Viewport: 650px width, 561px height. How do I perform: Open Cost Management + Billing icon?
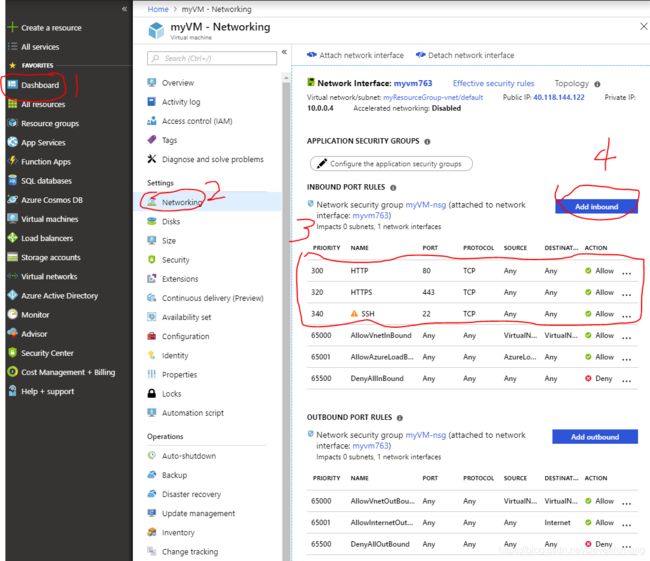[x=12, y=372]
